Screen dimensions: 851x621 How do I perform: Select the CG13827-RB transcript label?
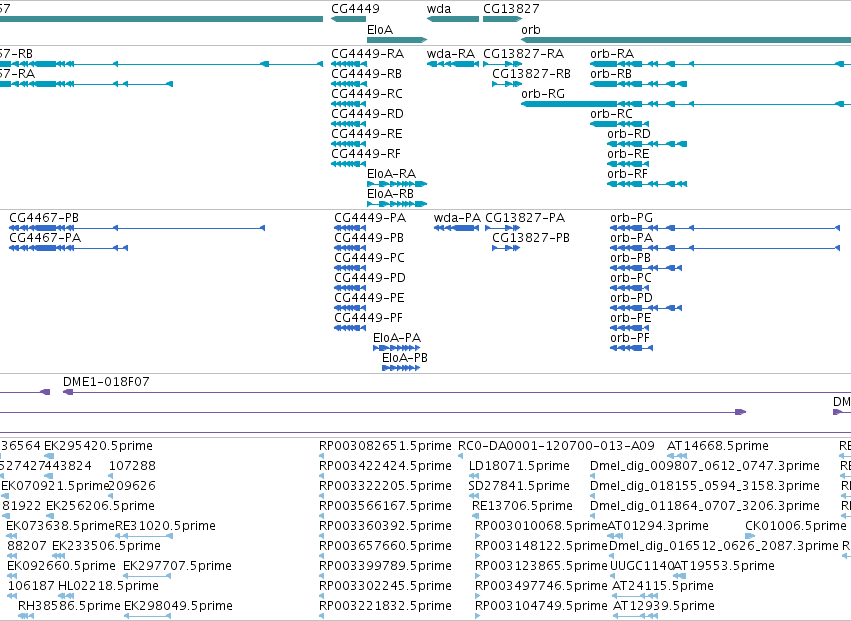532,74
